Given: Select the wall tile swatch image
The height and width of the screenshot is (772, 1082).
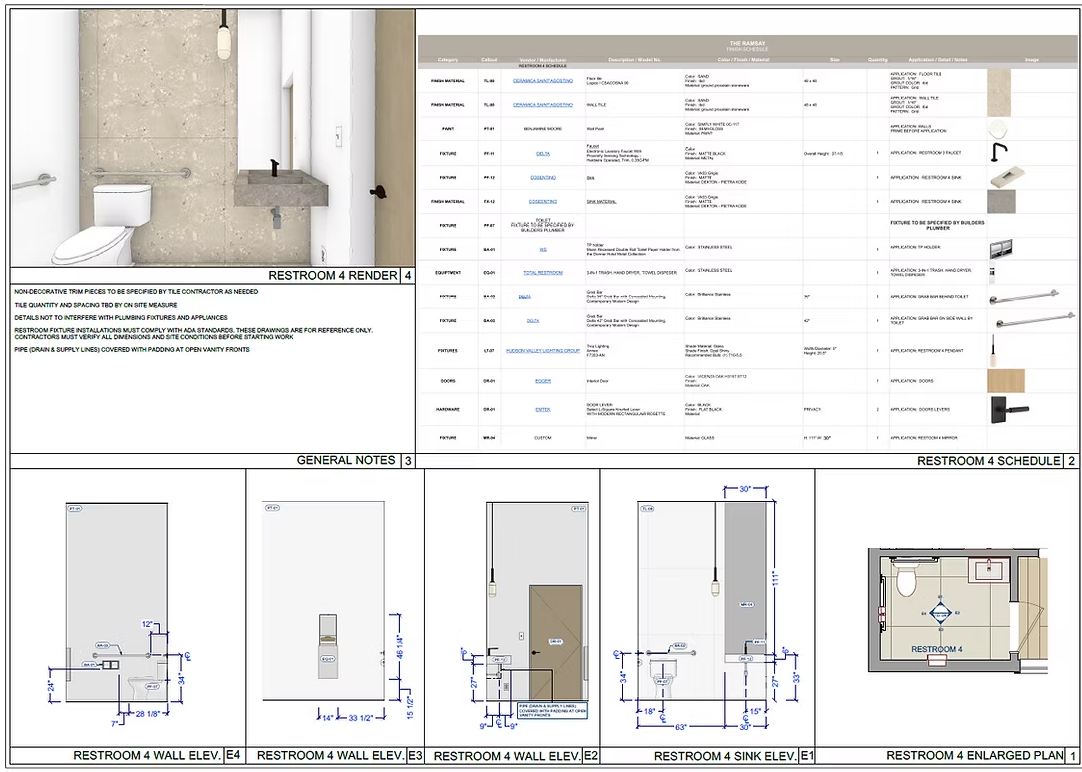Looking at the screenshot, I should click(999, 105).
